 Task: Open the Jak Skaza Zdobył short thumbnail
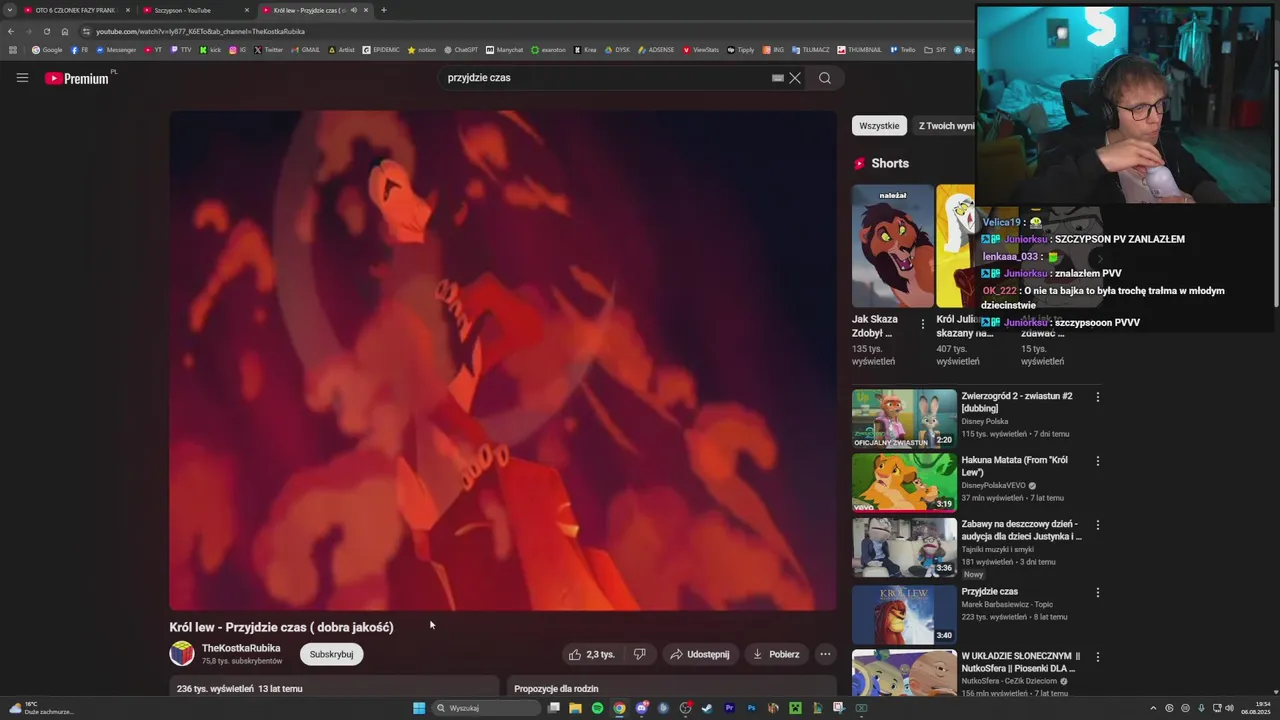pos(893,246)
